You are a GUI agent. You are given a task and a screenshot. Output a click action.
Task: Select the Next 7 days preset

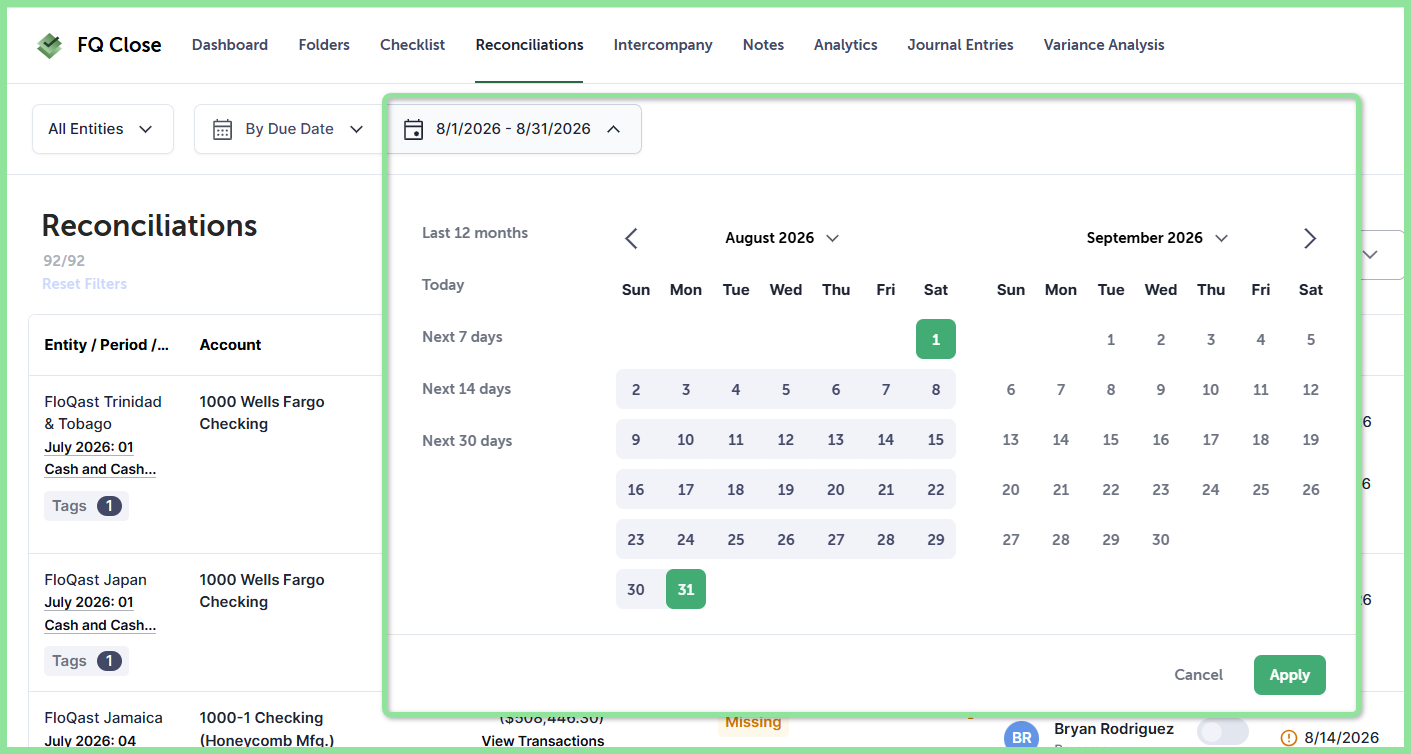pyautogui.click(x=462, y=337)
